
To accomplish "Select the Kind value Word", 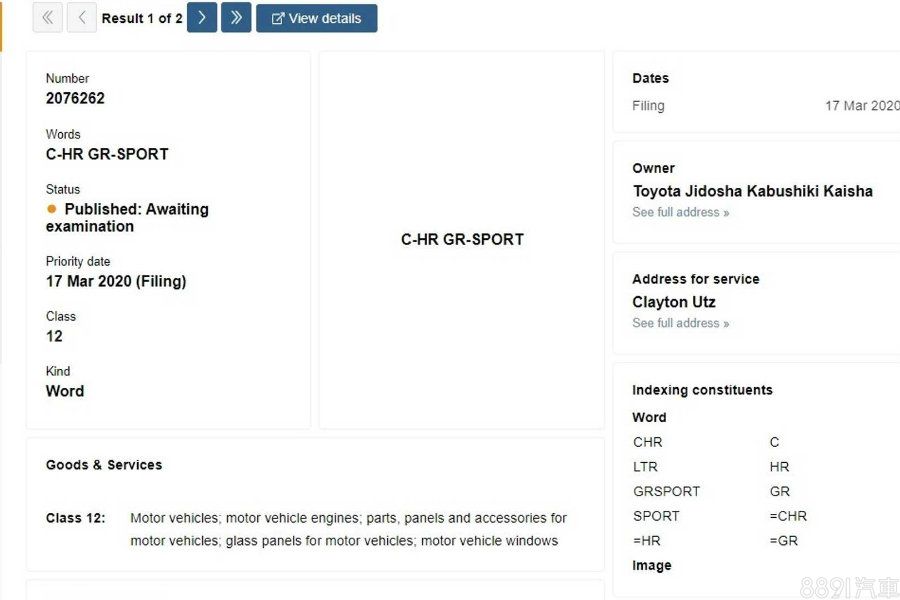I will (65, 391).
